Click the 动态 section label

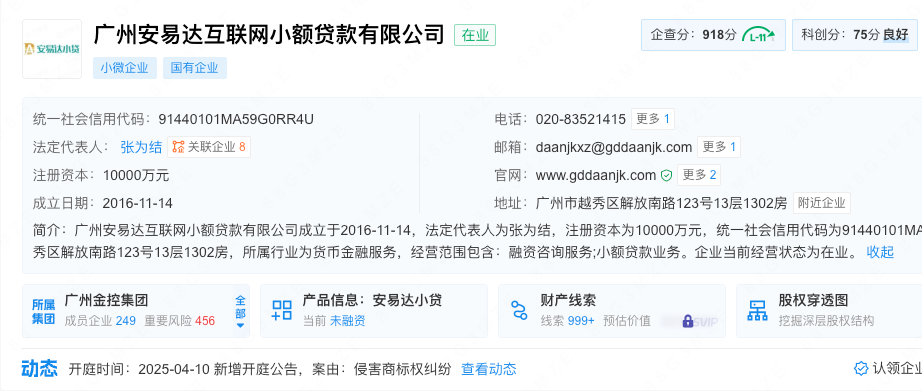40,369
